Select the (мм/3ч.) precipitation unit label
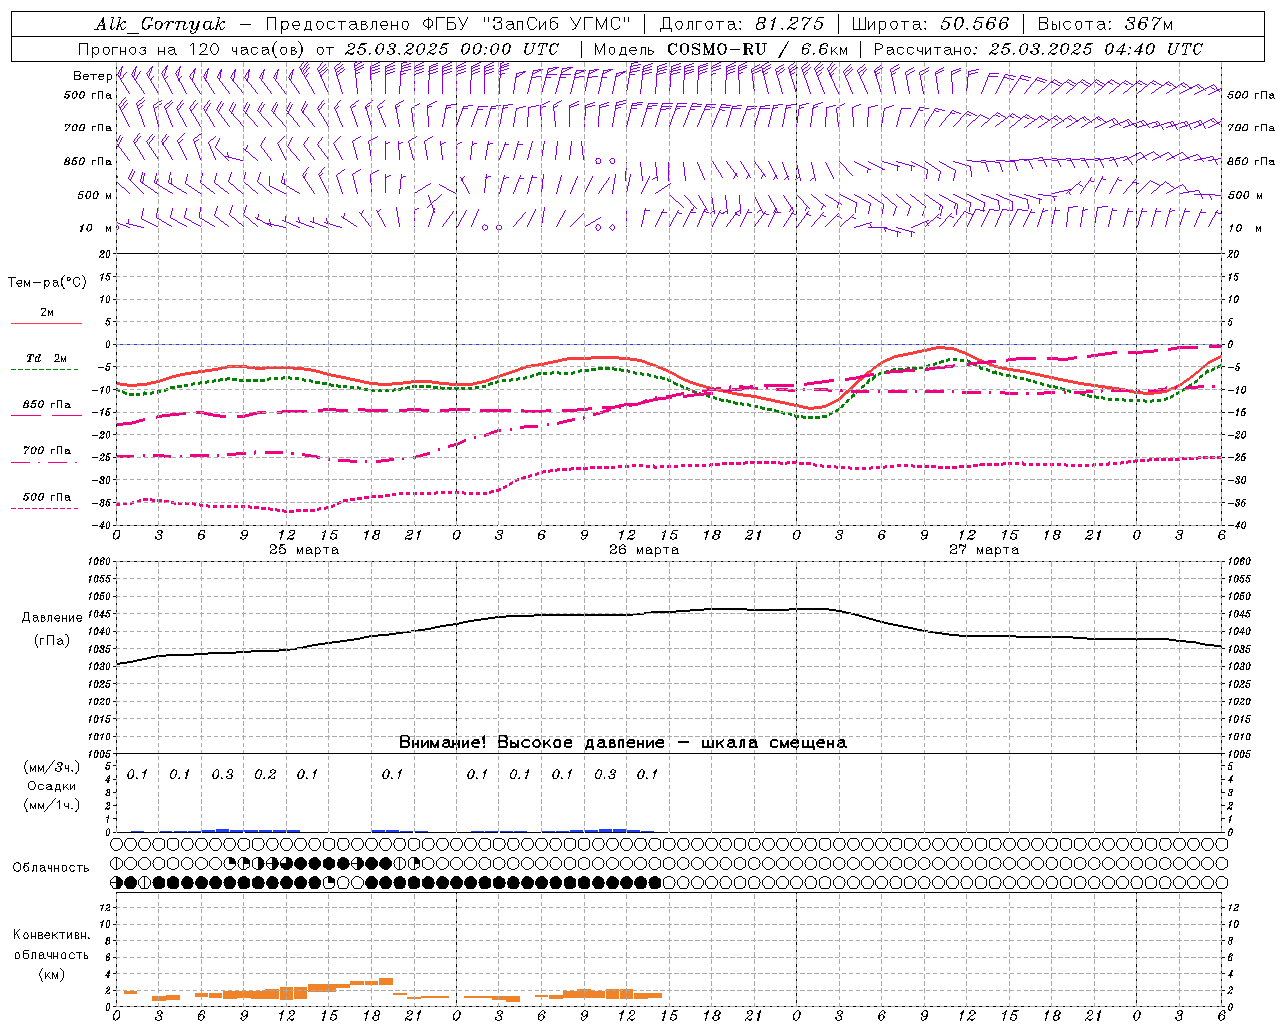The image size is (1280, 1024). (x=52, y=767)
